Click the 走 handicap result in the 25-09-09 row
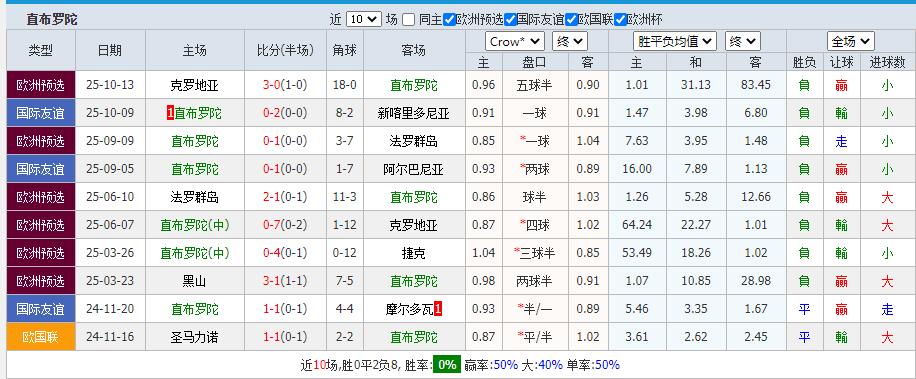The width and height of the screenshot is (916, 379). click(x=841, y=141)
